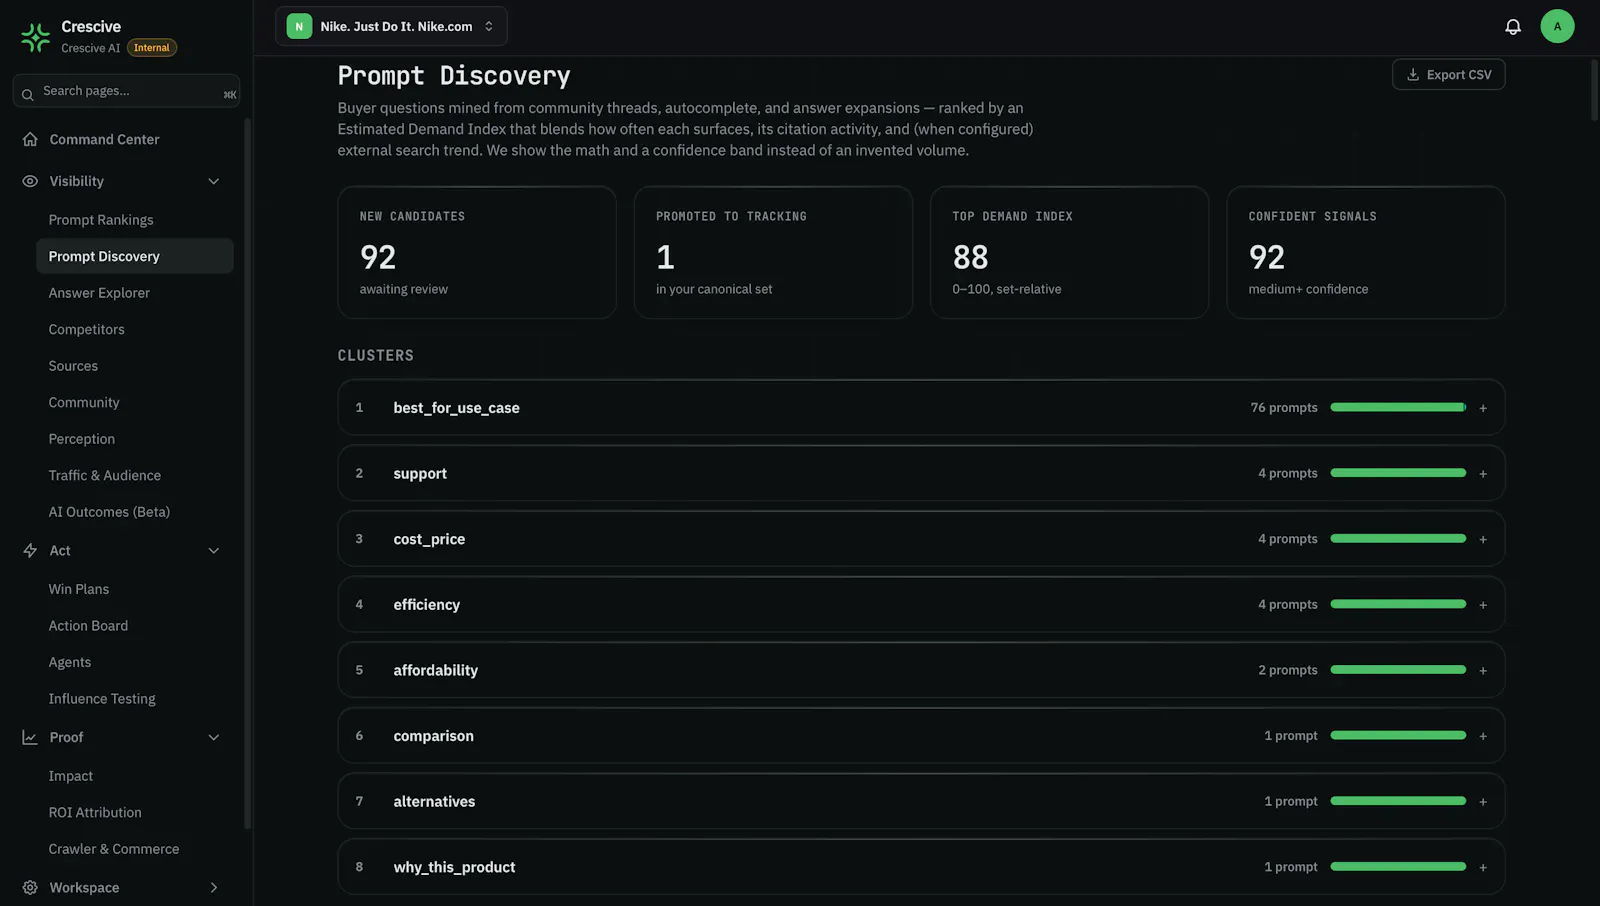This screenshot has width=1600, height=906.
Task: Click the New Candidates stat card
Action: (477, 252)
